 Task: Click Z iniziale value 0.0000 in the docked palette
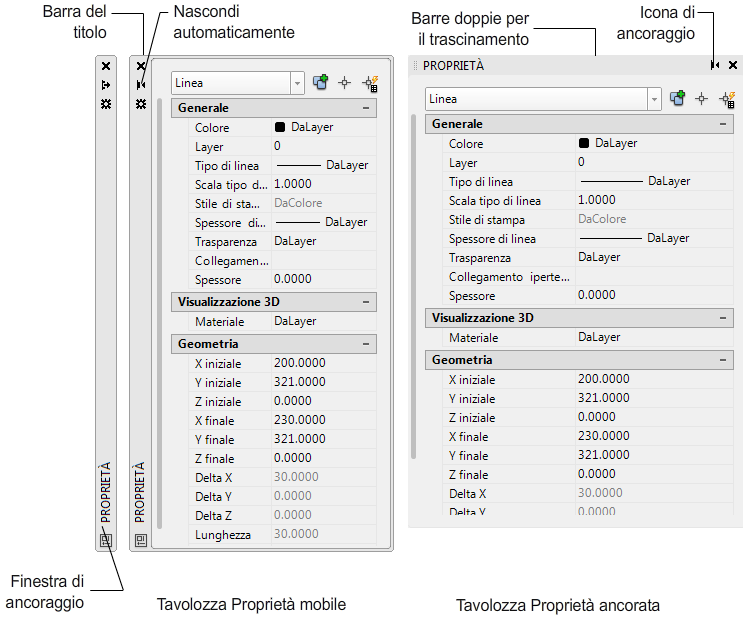coord(654,417)
